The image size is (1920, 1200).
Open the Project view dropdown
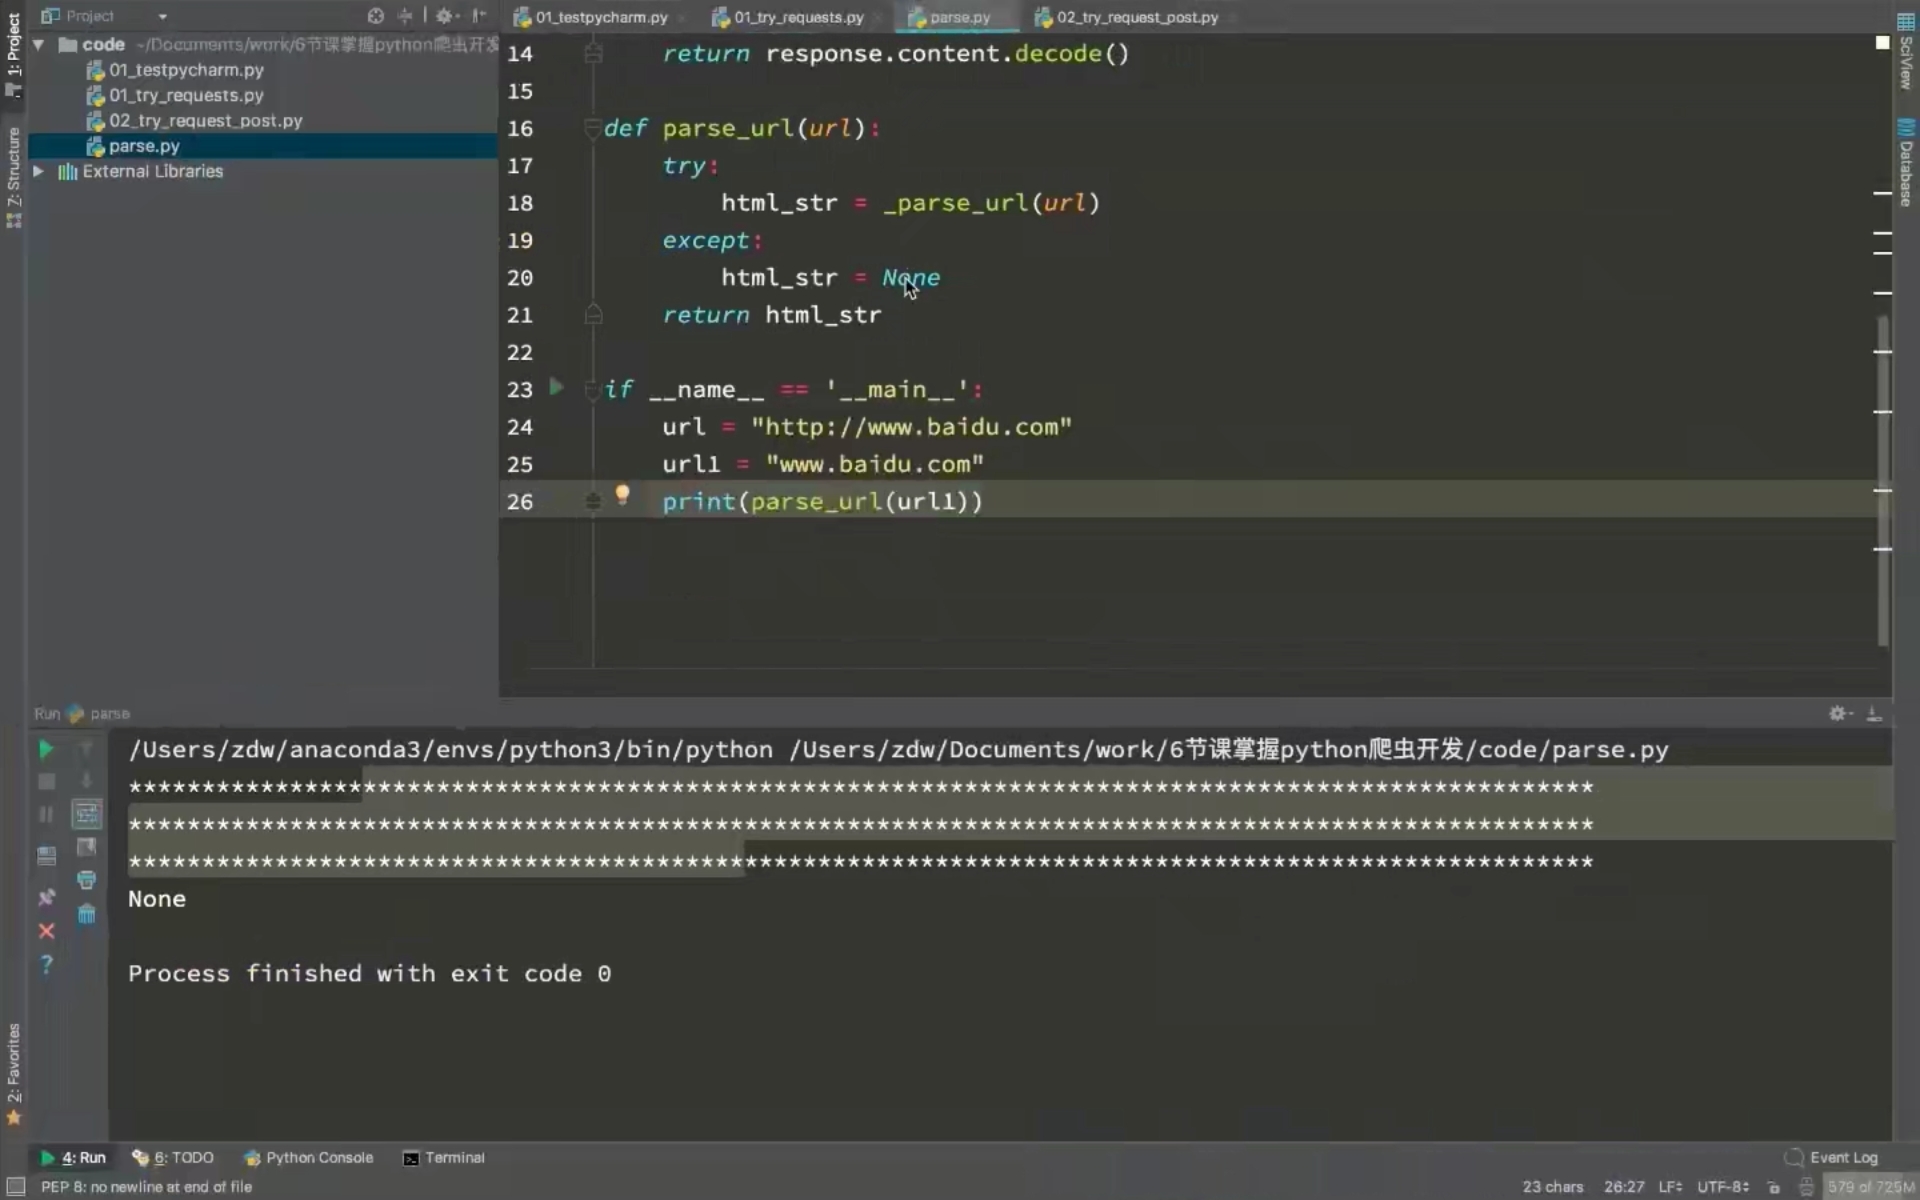[x=162, y=17]
